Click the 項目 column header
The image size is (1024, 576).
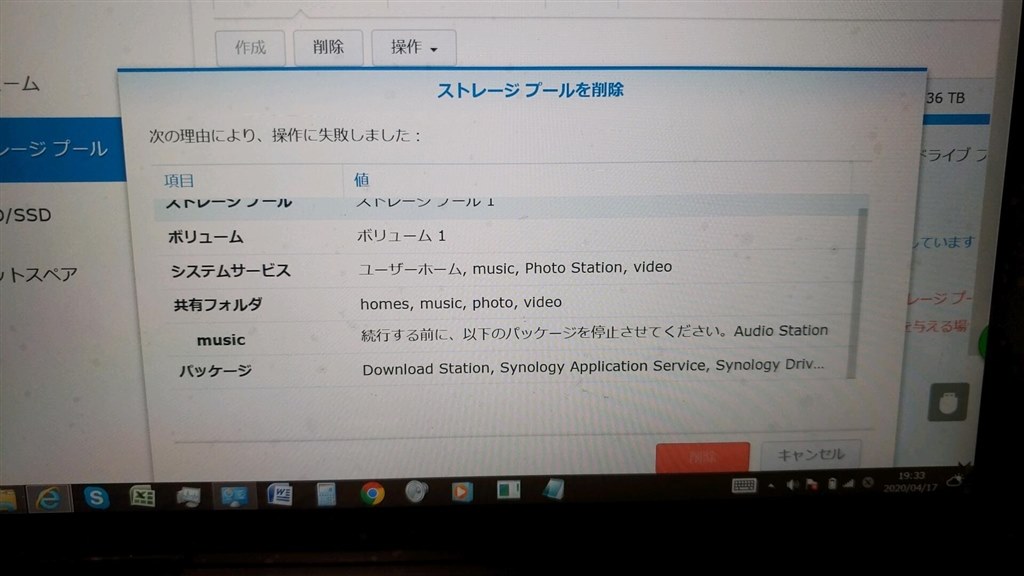coord(178,181)
